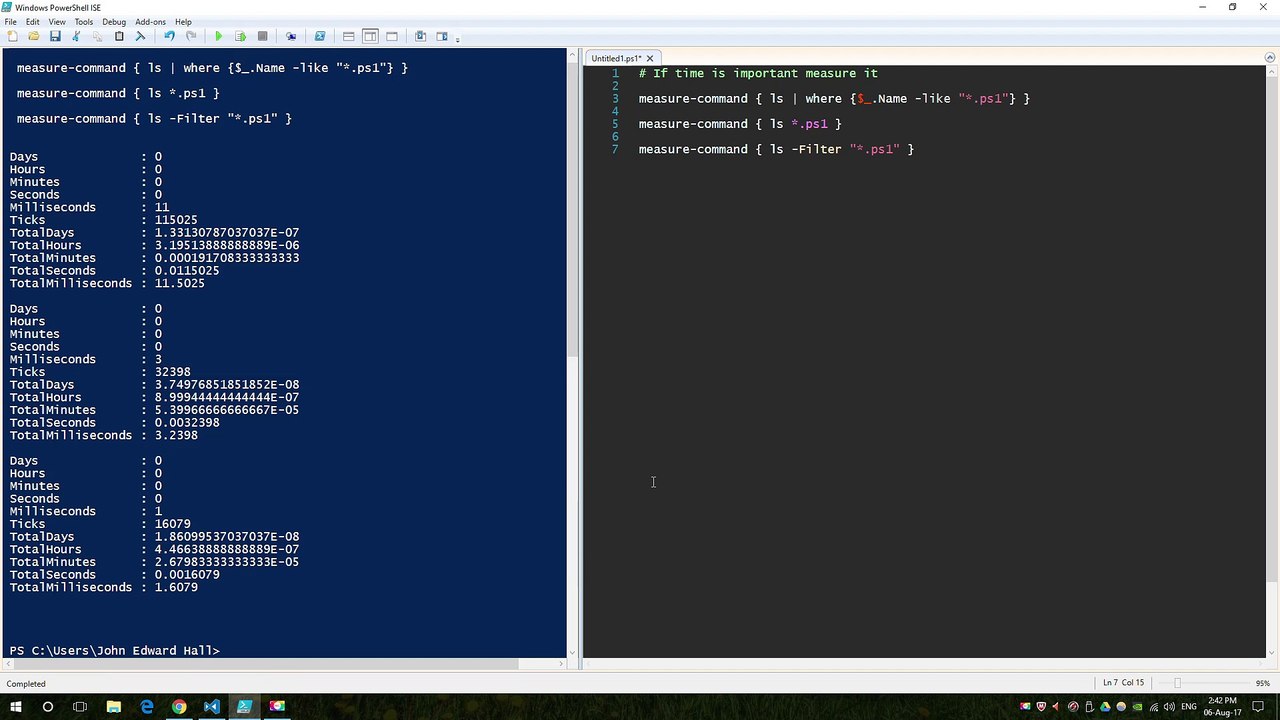Open the Help menu
The image size is (1280, 720).
point(183,21)
